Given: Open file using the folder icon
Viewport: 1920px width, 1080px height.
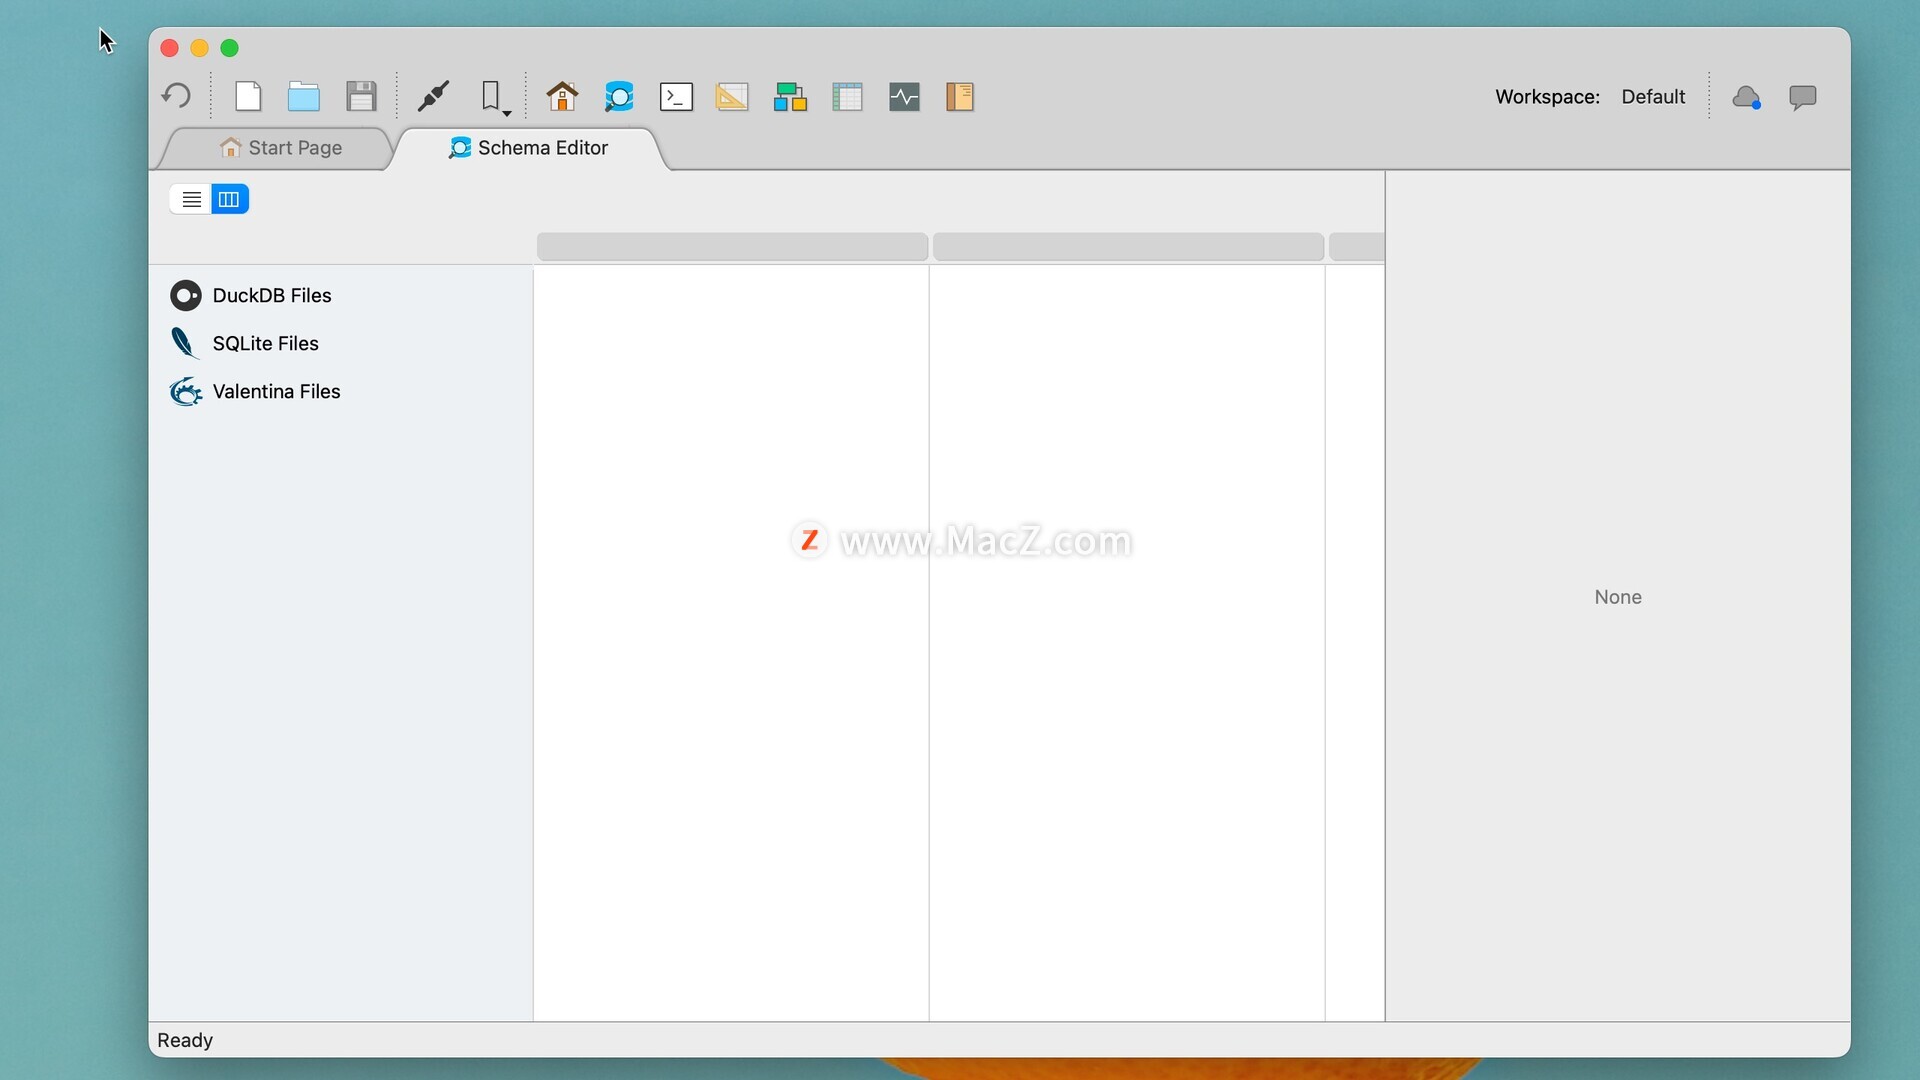Looking at the screenshot, I should tap(304, 96).
